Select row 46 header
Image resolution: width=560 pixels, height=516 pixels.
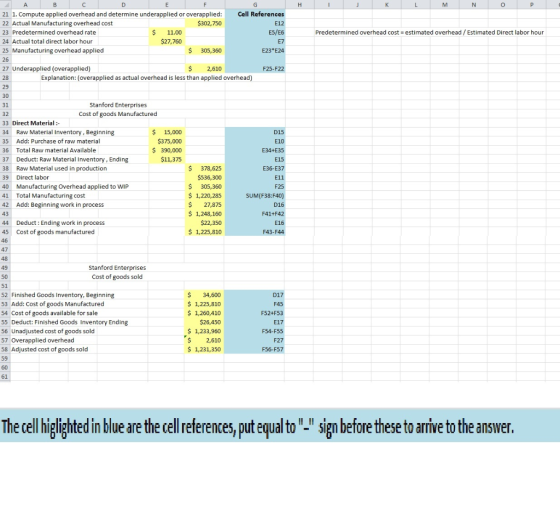(5, 241)
